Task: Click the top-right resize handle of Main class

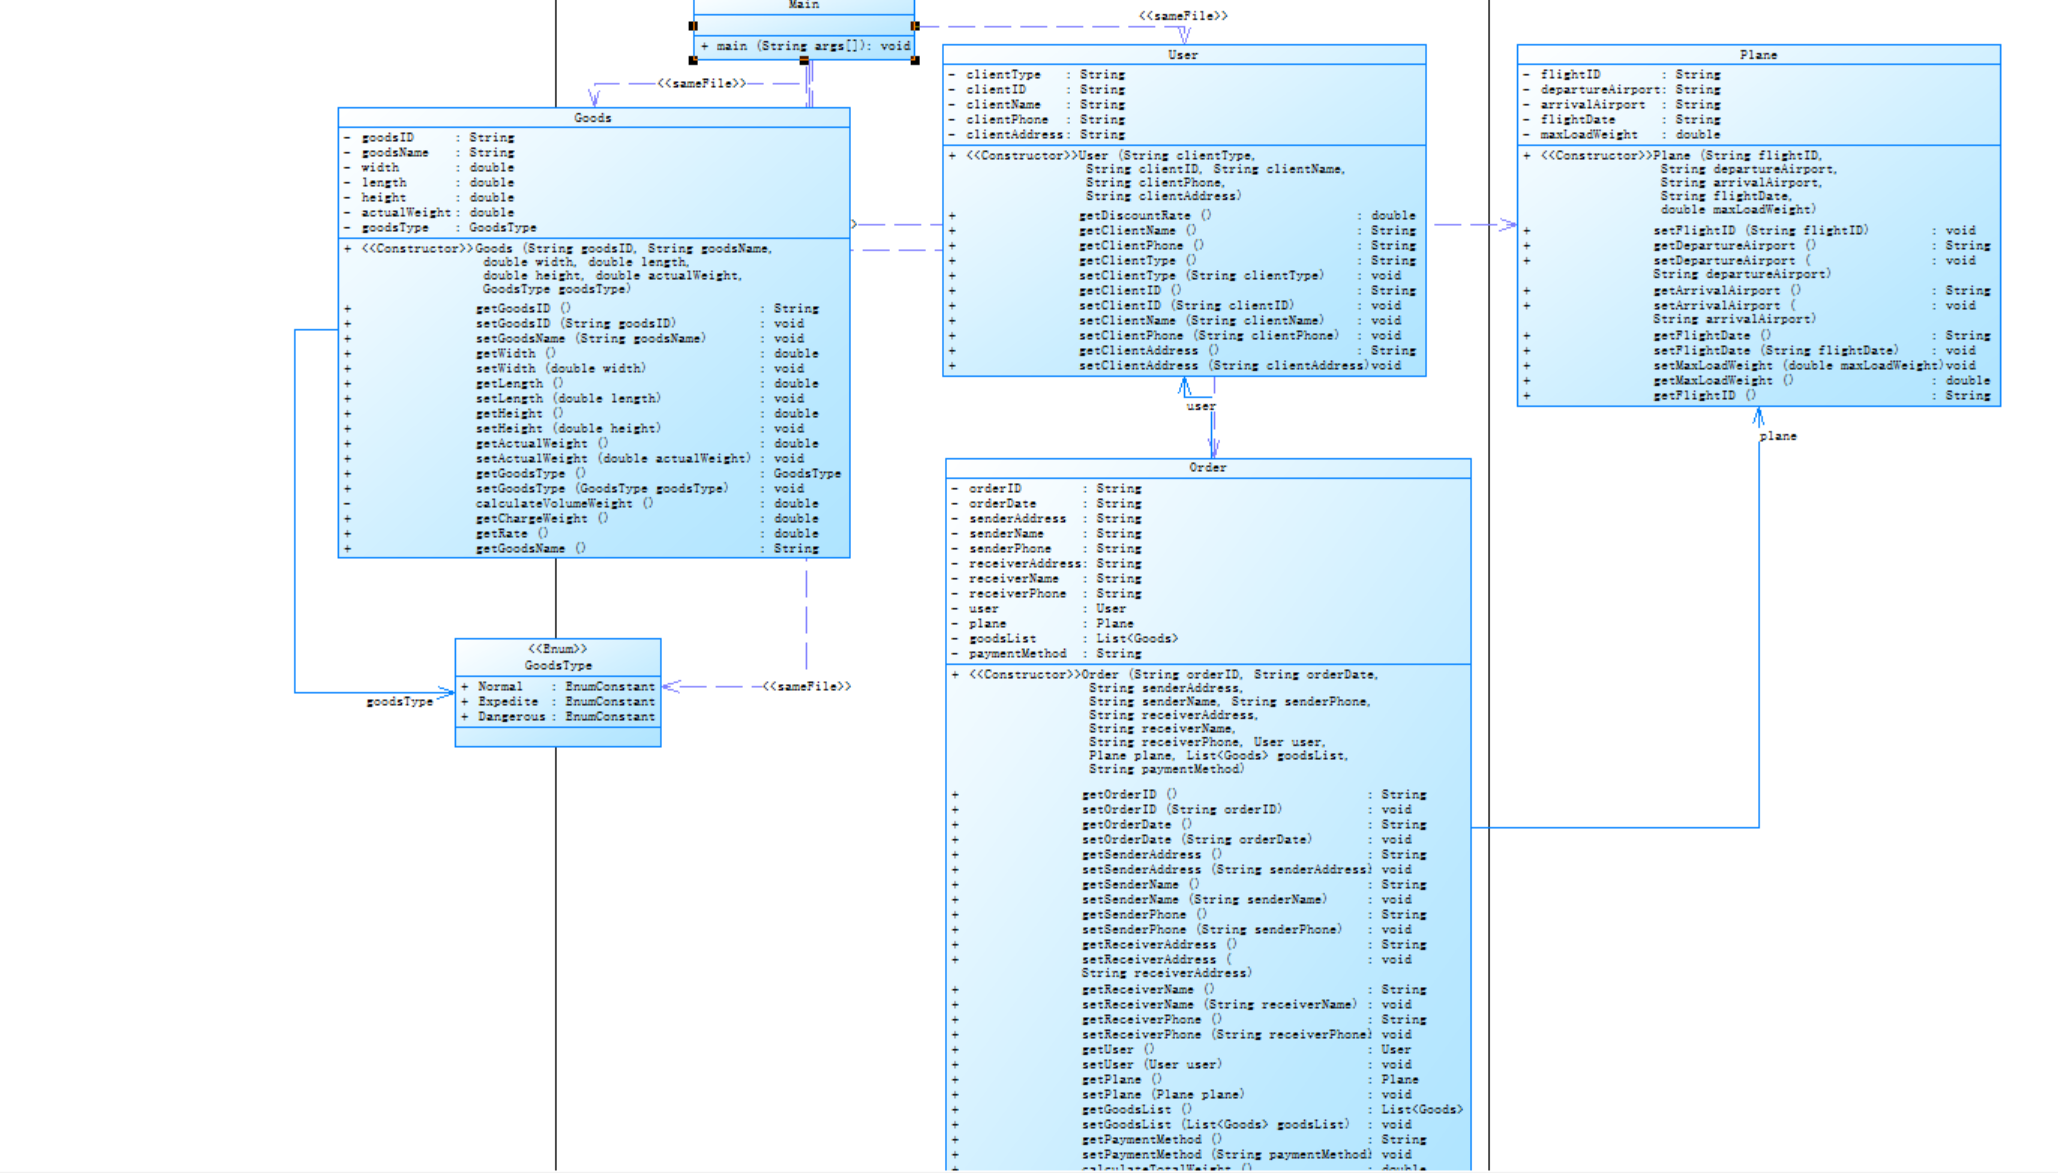Action: pyautogui.click(x=914, y=26)
